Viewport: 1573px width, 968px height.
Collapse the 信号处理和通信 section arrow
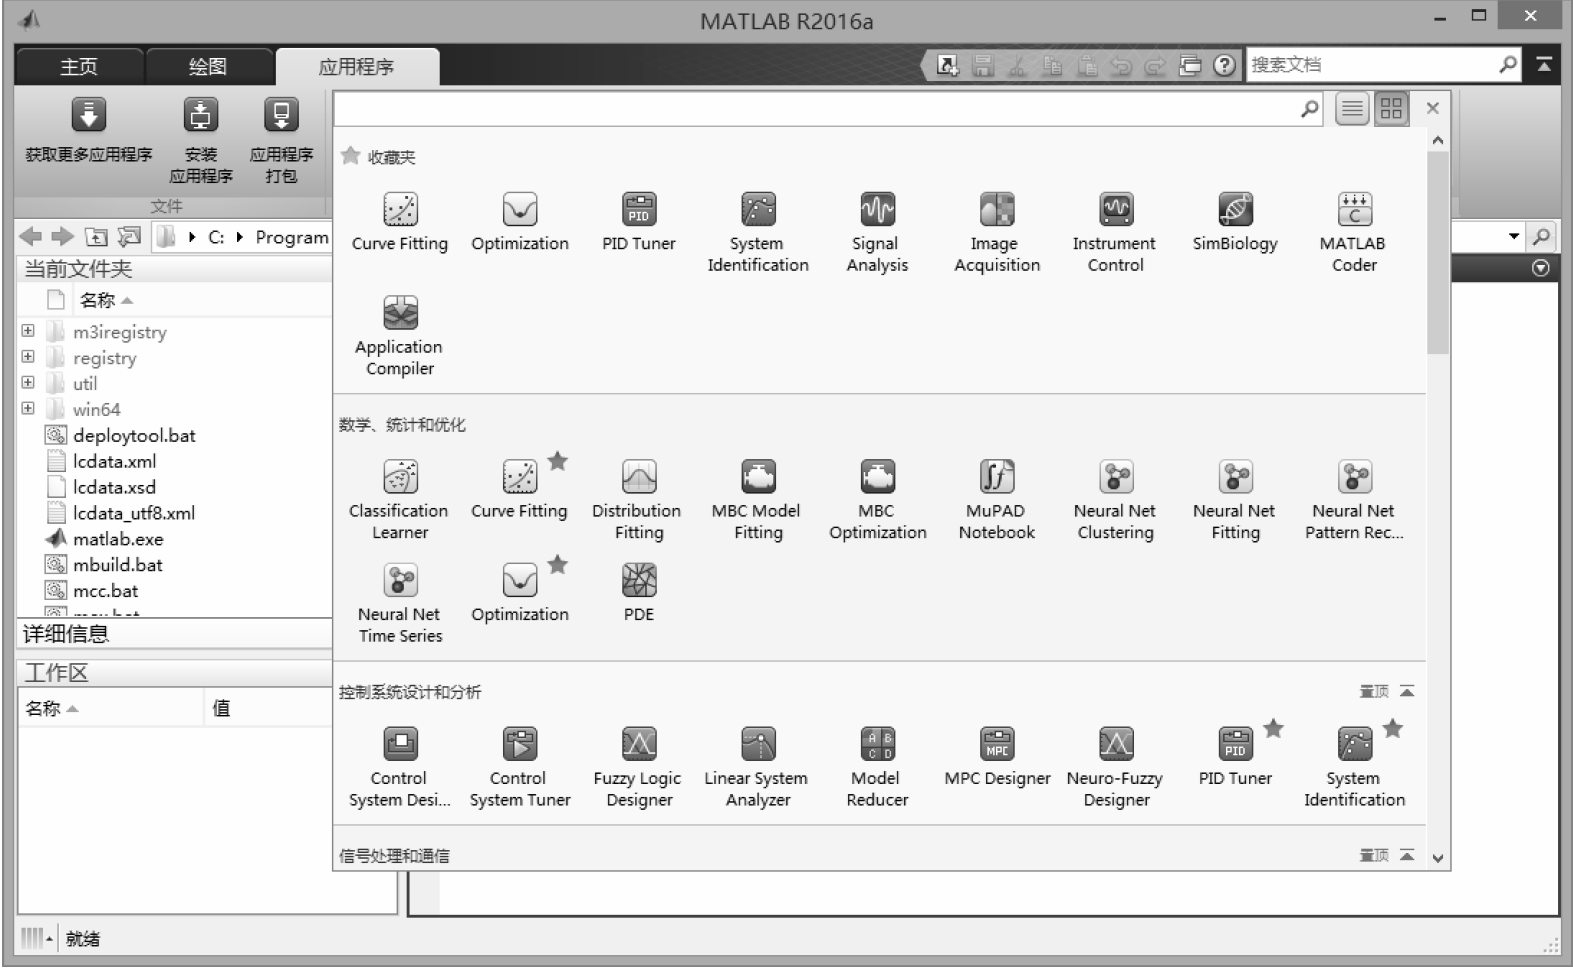click(1407, 855)
